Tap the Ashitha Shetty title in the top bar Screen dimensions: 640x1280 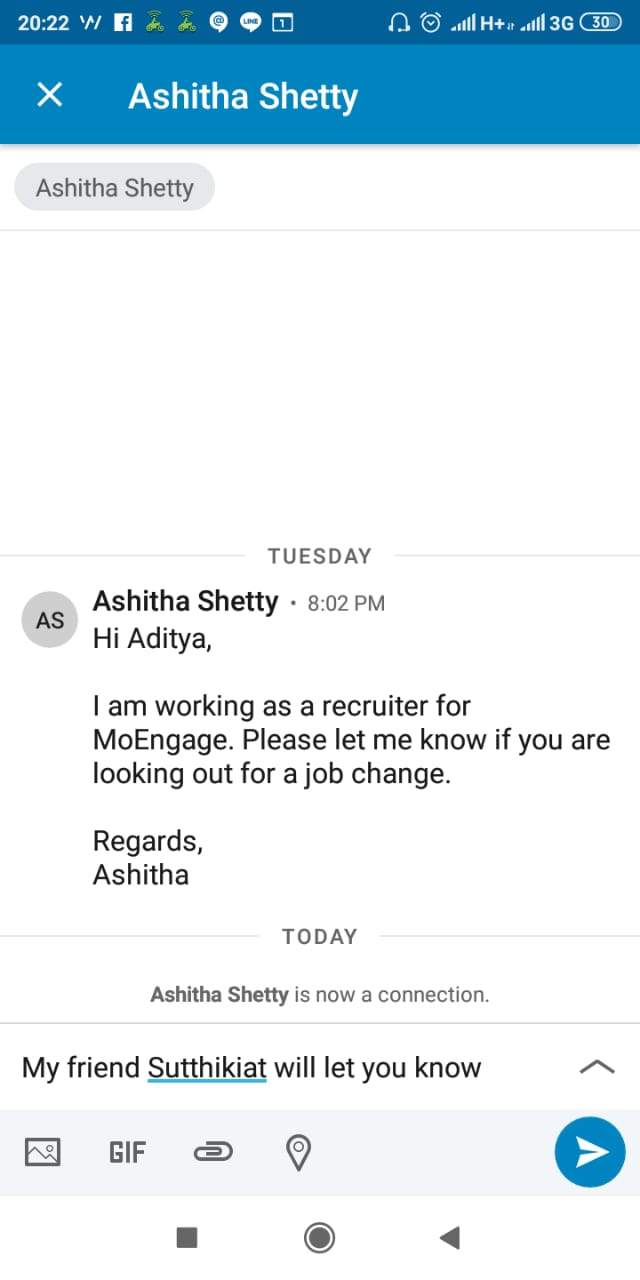[x=243, y=96]
